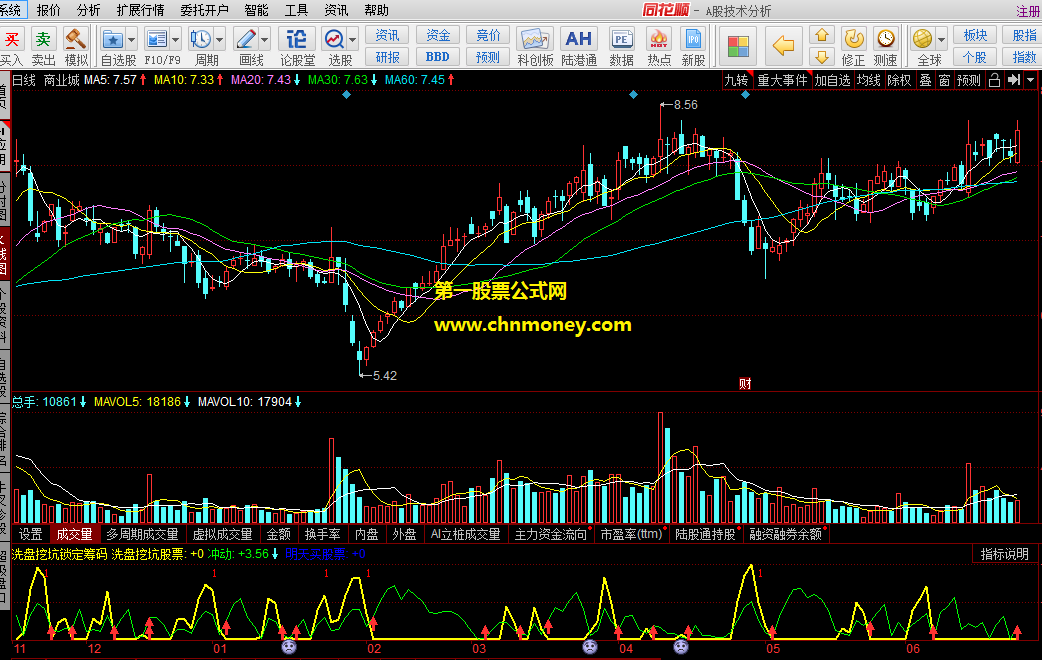Image resolution: width=1042 pixels, height=660 pixels.
Task: Click the four-color grid layout icon
Action: coord(738,47)
